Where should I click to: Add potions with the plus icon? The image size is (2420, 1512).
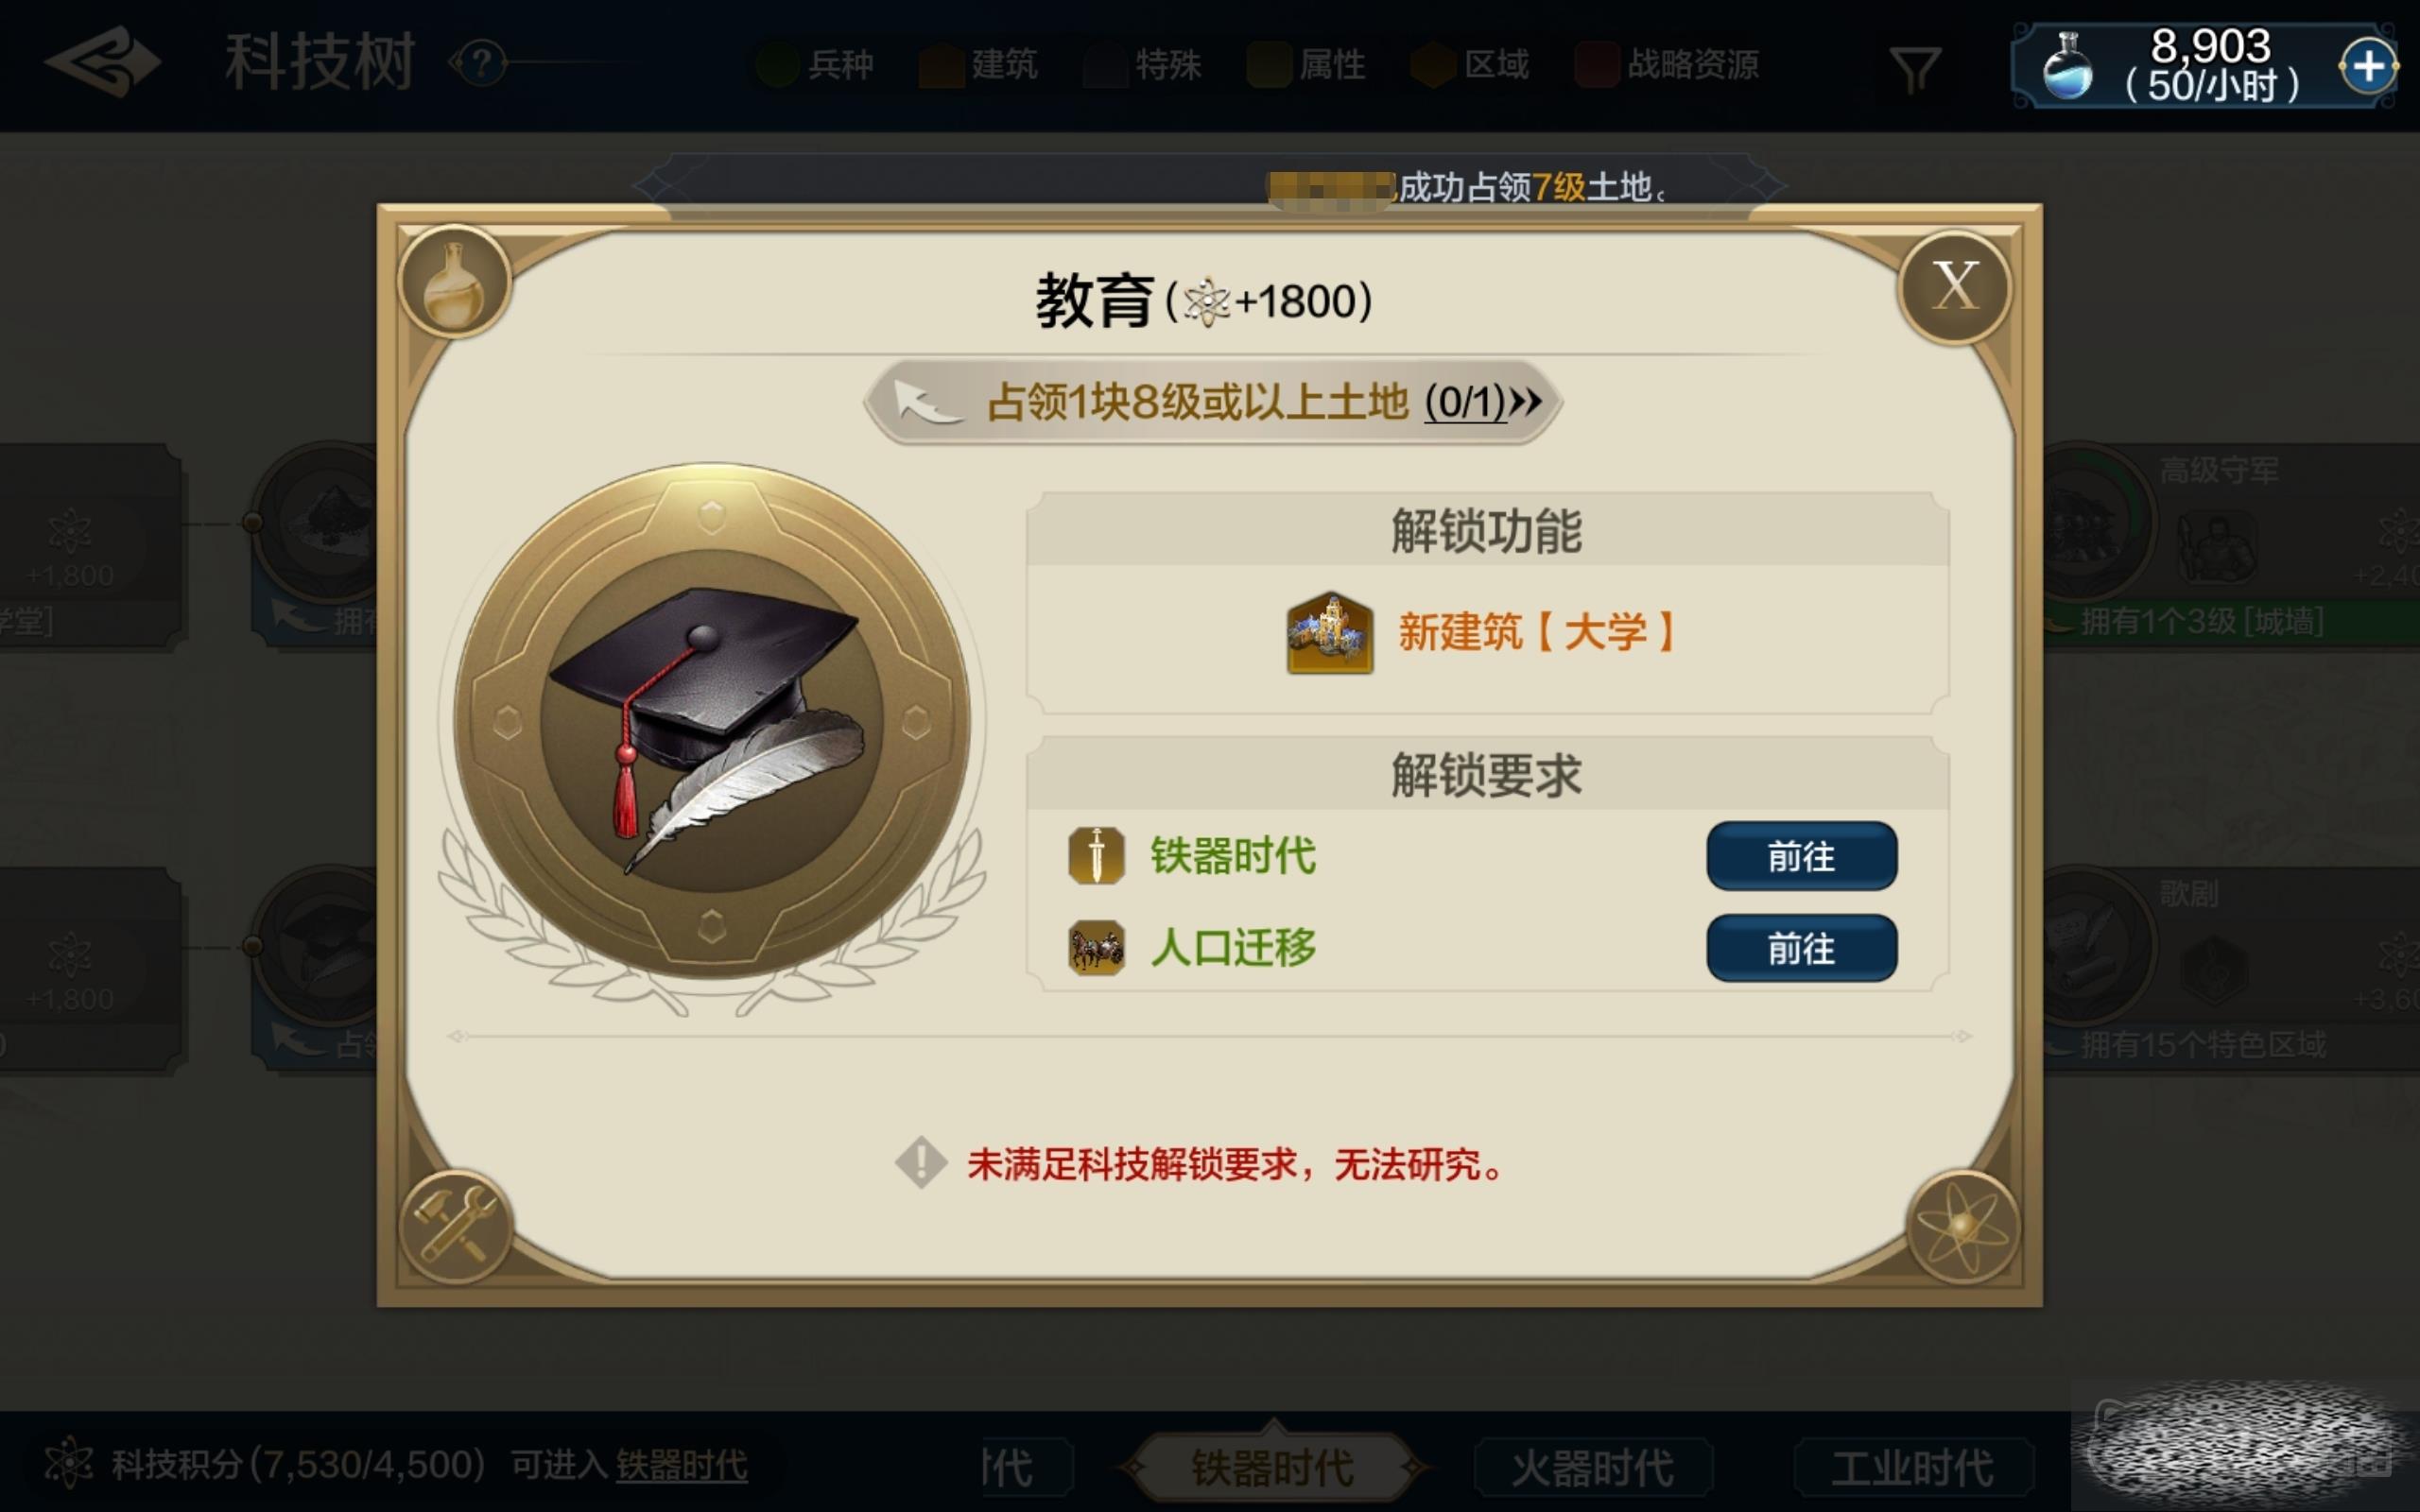2368,67
